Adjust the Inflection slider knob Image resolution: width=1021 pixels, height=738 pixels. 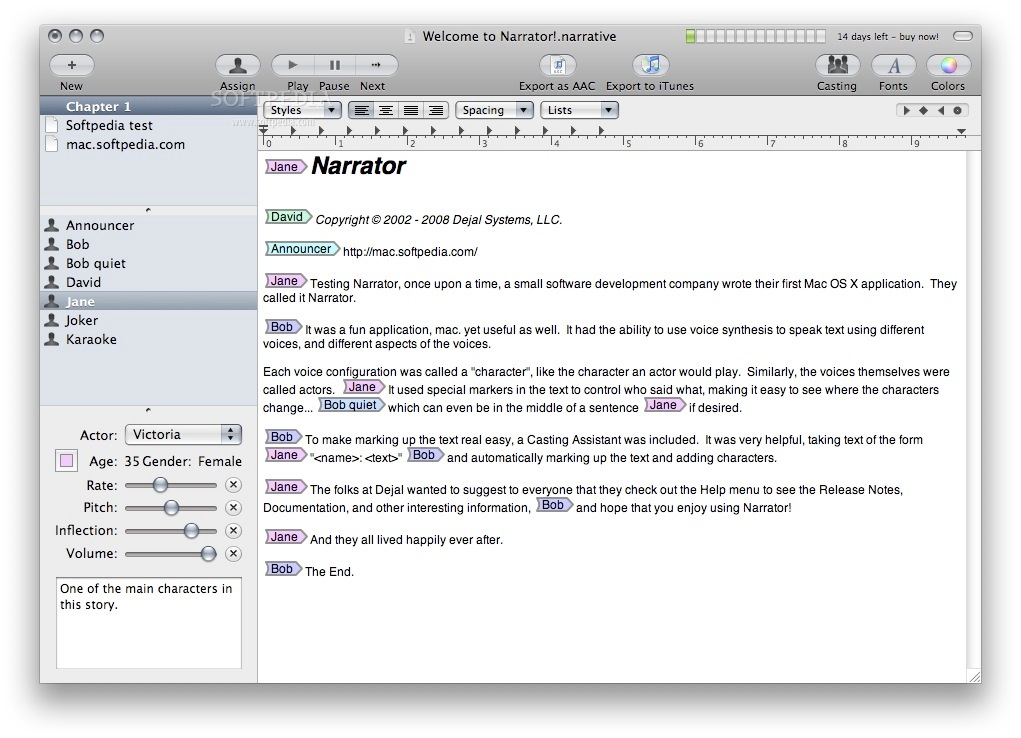[191, 530]
